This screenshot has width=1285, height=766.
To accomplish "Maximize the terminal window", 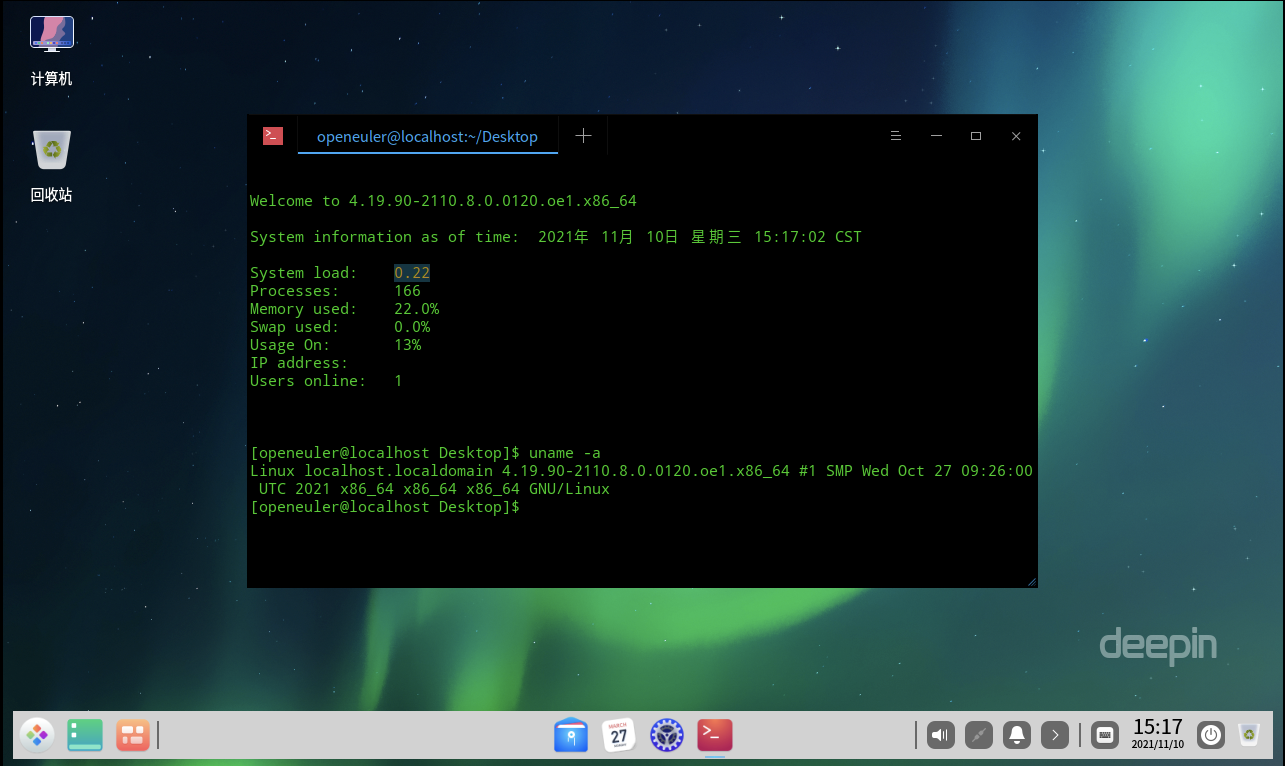I will coord(976,136).
